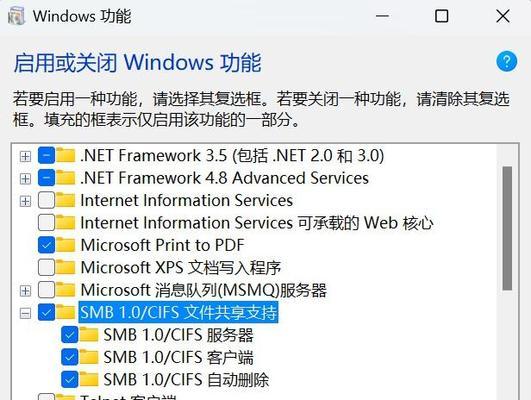This screenshot has width=531, height=400.
Task: Click the Windows Features title bar app icon
Action: point(16,16)
